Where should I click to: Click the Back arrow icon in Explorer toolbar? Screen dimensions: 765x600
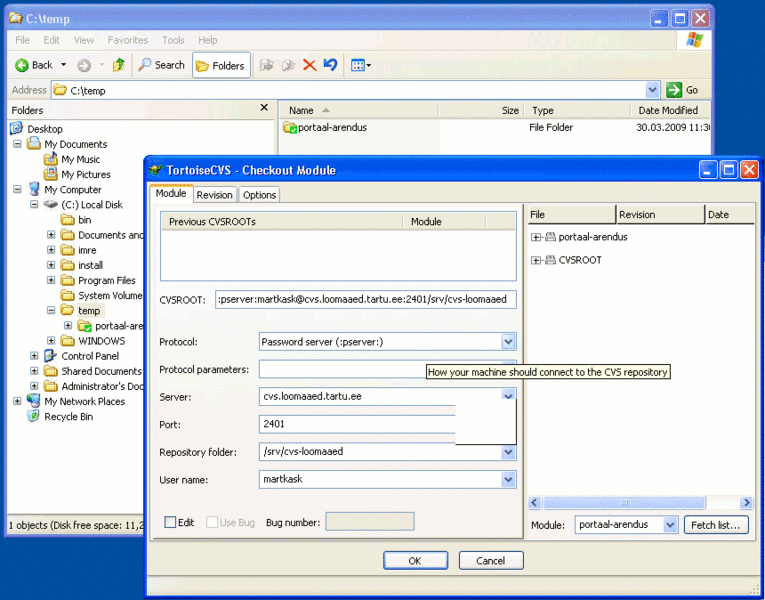[22, 65]
